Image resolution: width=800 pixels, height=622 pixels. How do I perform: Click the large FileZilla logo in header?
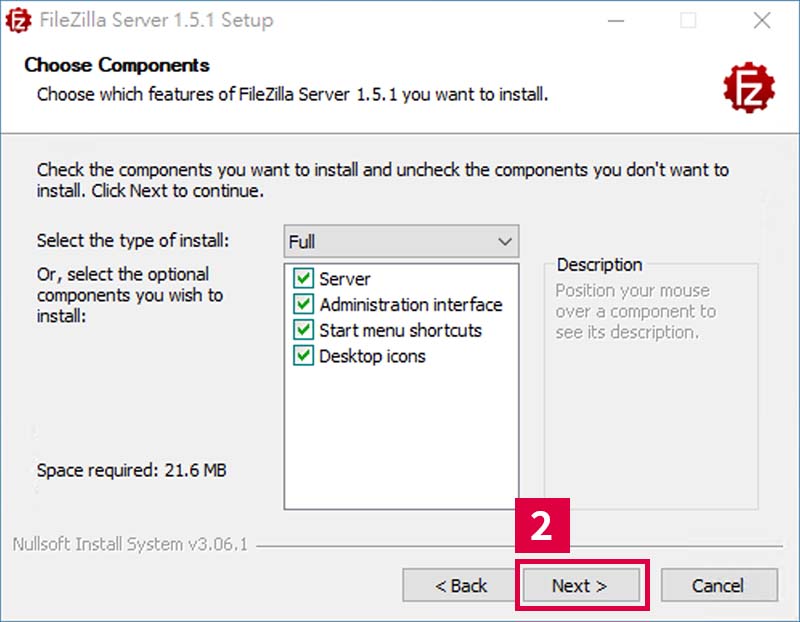pyautogui.click(x=748, y=88)
